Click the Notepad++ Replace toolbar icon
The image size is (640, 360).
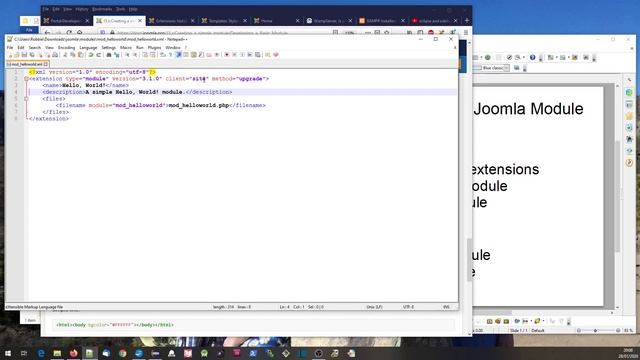pyautogui.click(x=117, y=55)
